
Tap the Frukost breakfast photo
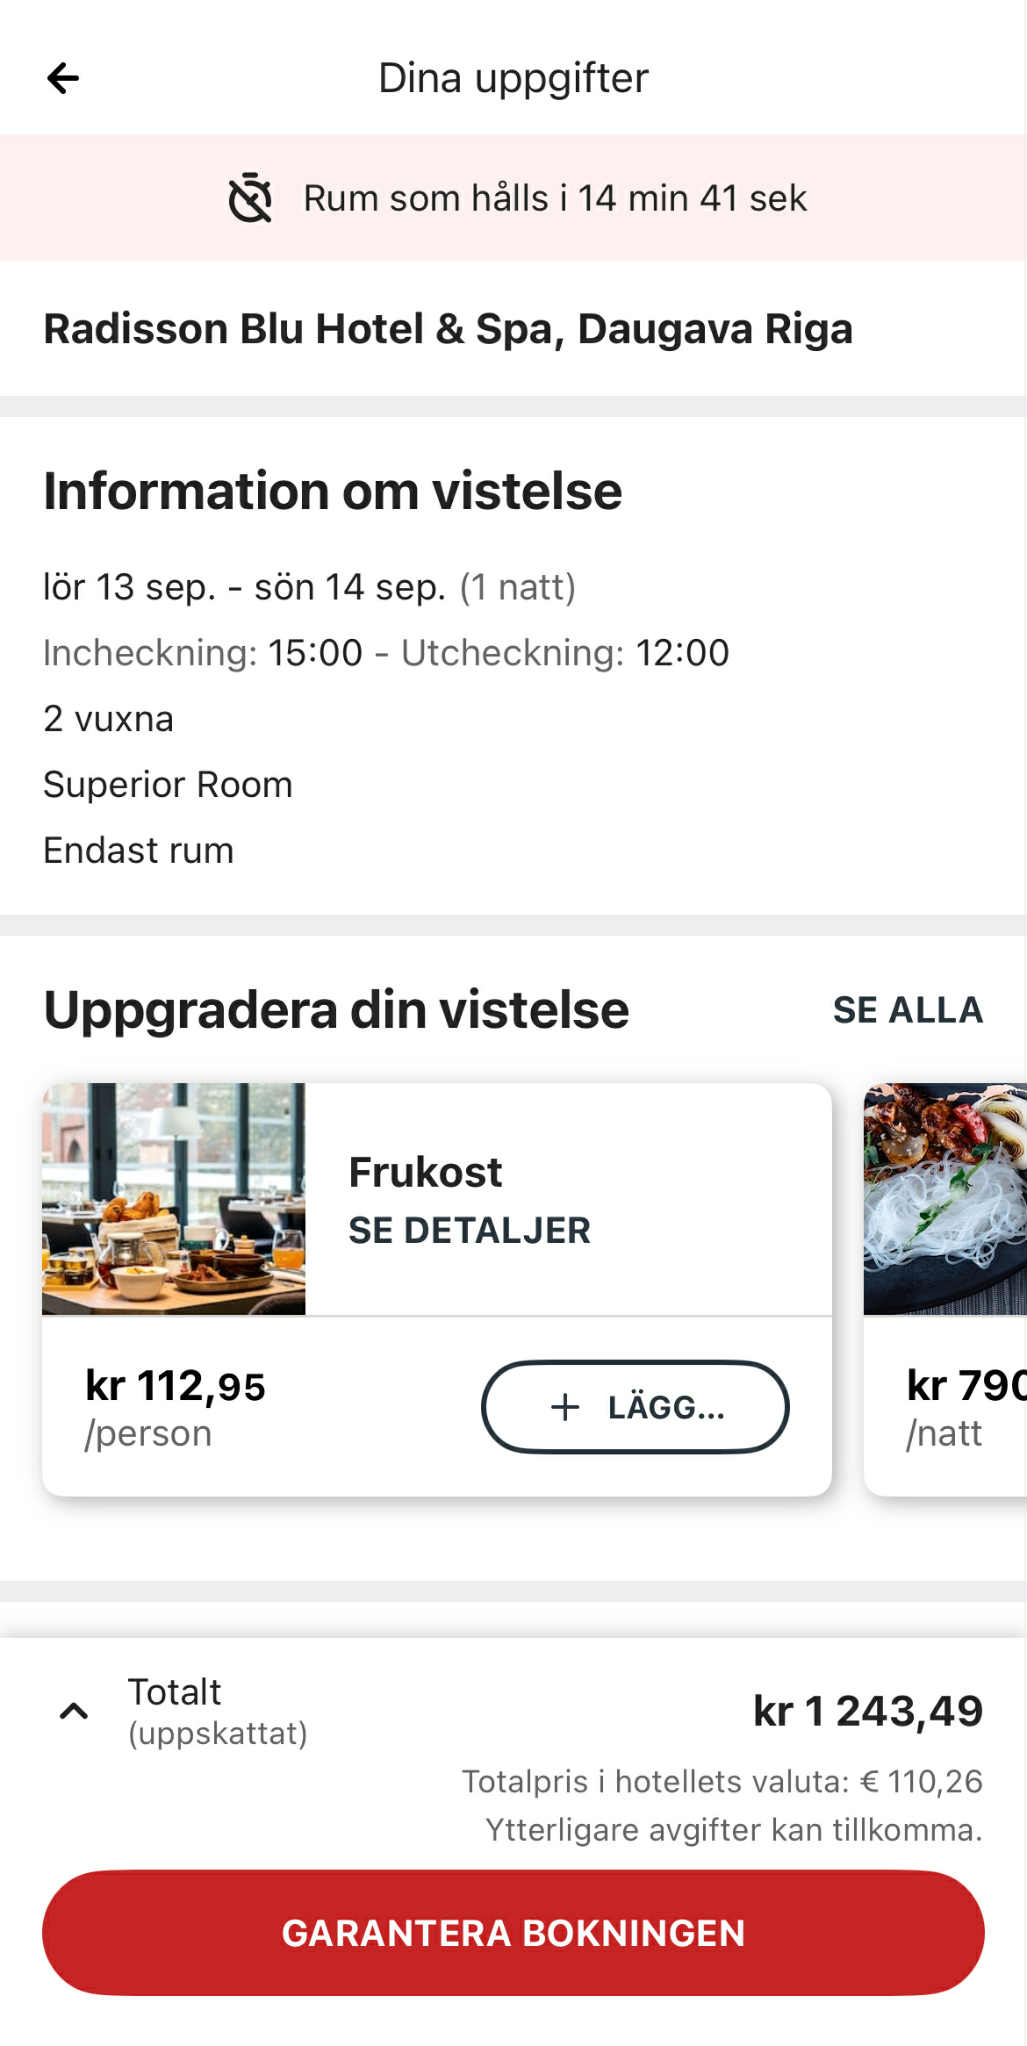(174, 1199)
